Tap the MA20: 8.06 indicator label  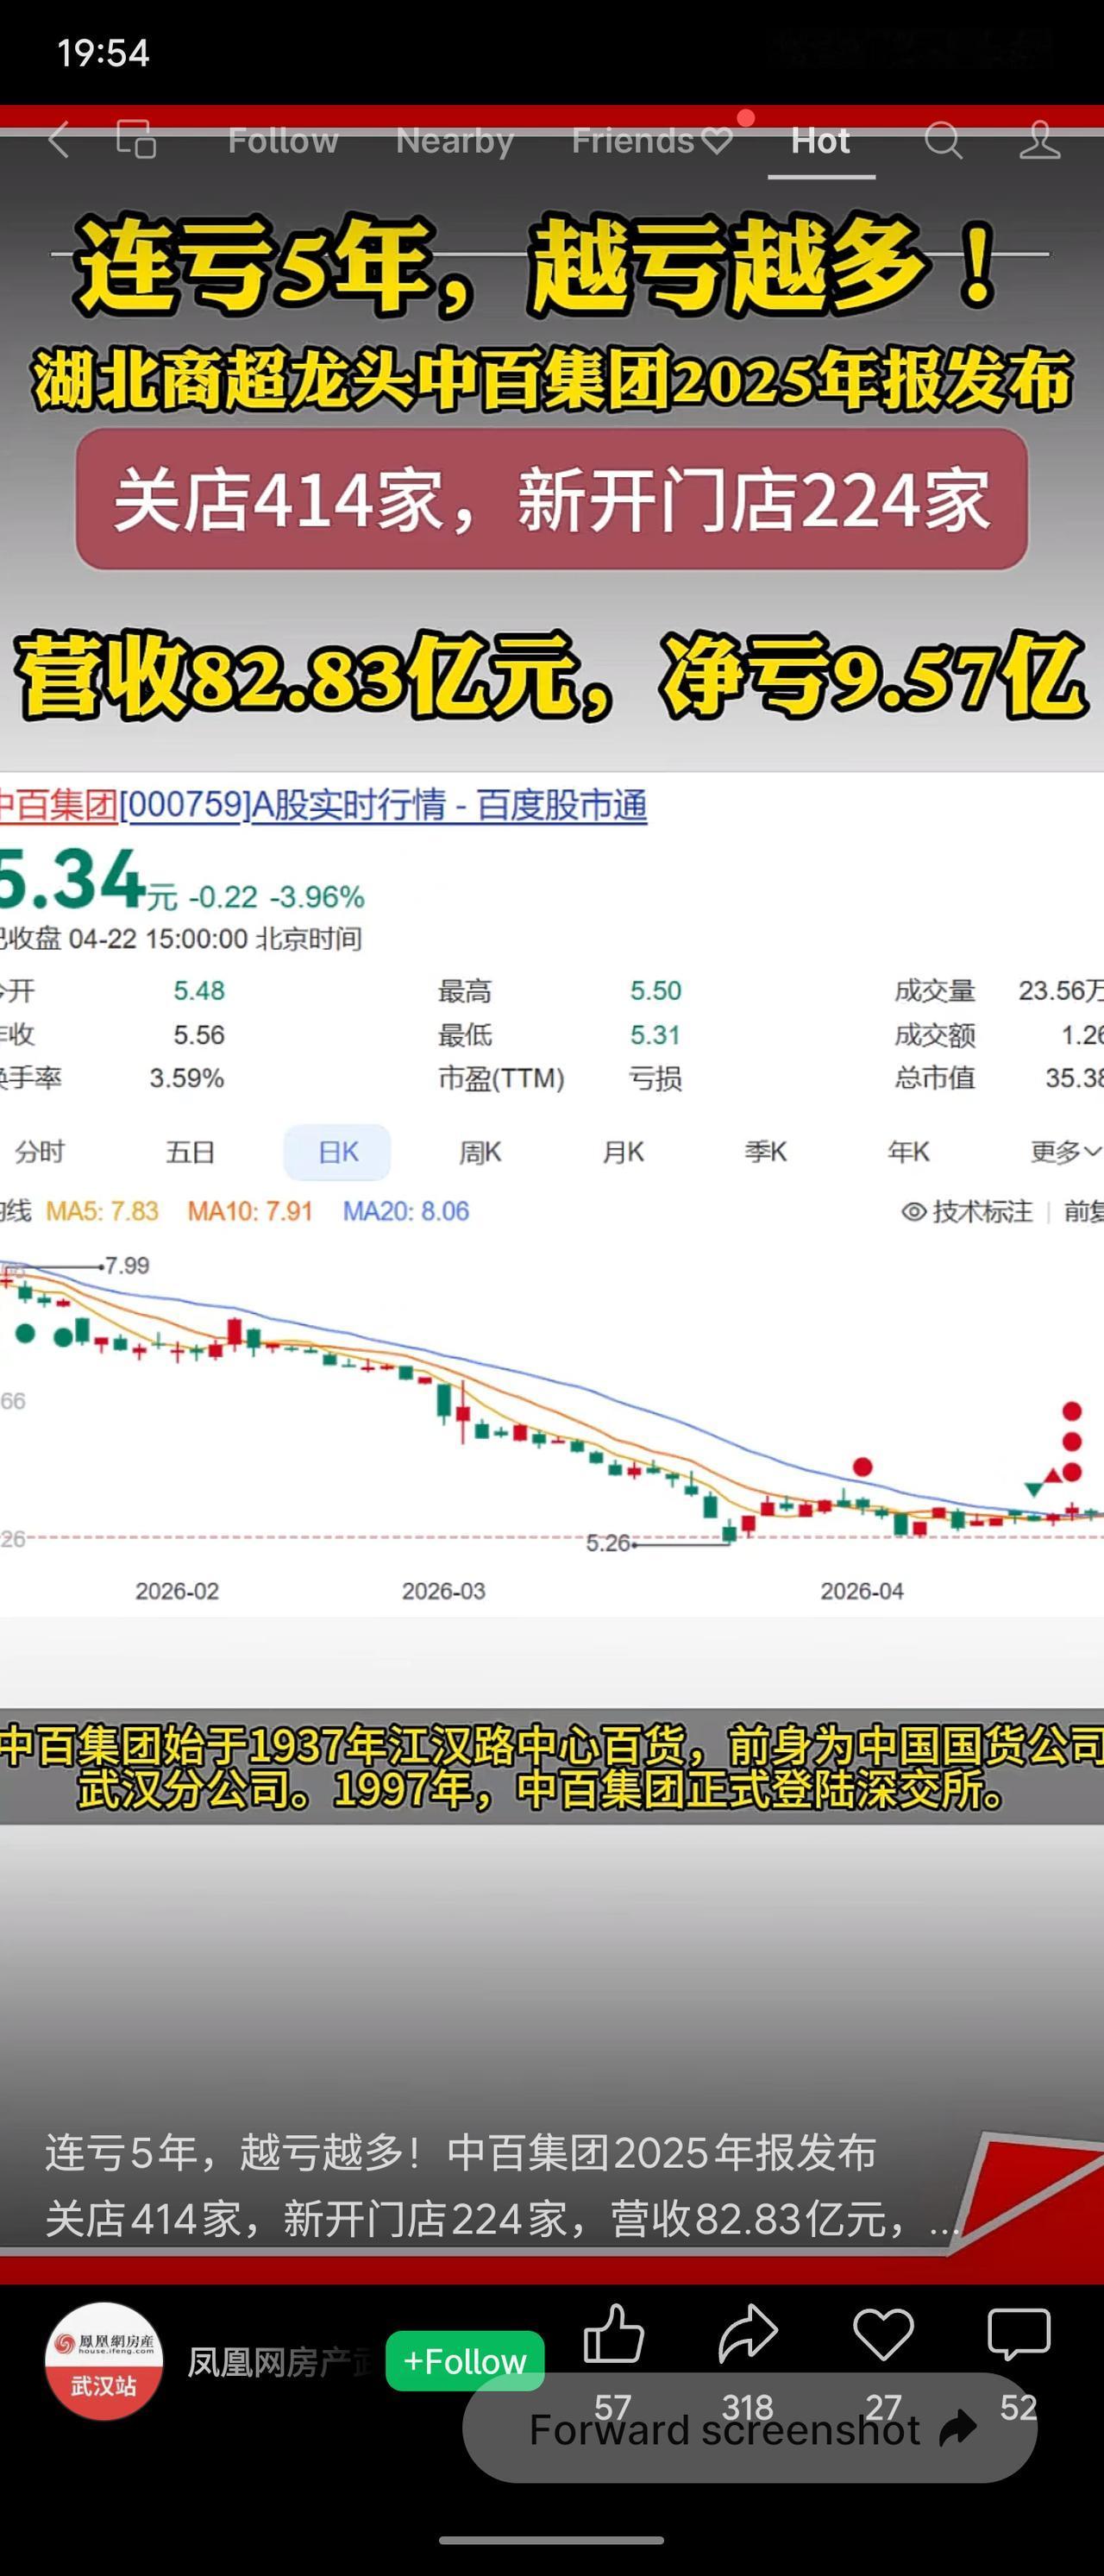tap(406, 1211)
